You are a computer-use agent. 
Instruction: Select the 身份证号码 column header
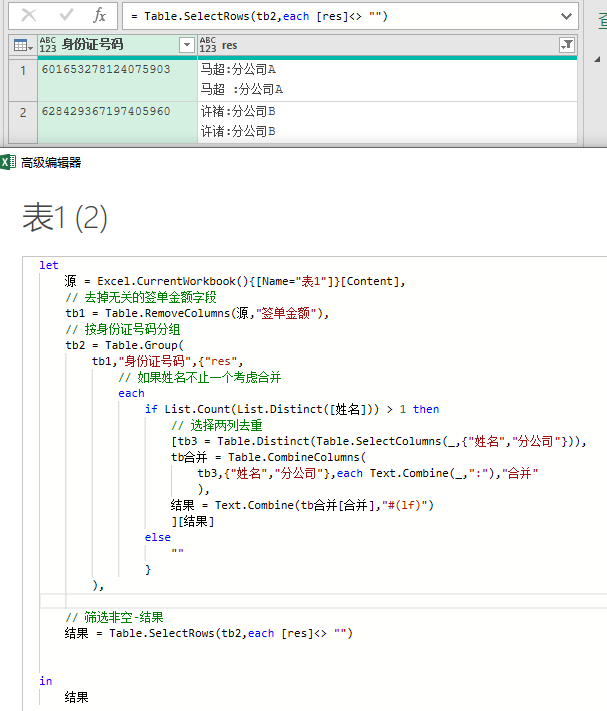point(117,45)
